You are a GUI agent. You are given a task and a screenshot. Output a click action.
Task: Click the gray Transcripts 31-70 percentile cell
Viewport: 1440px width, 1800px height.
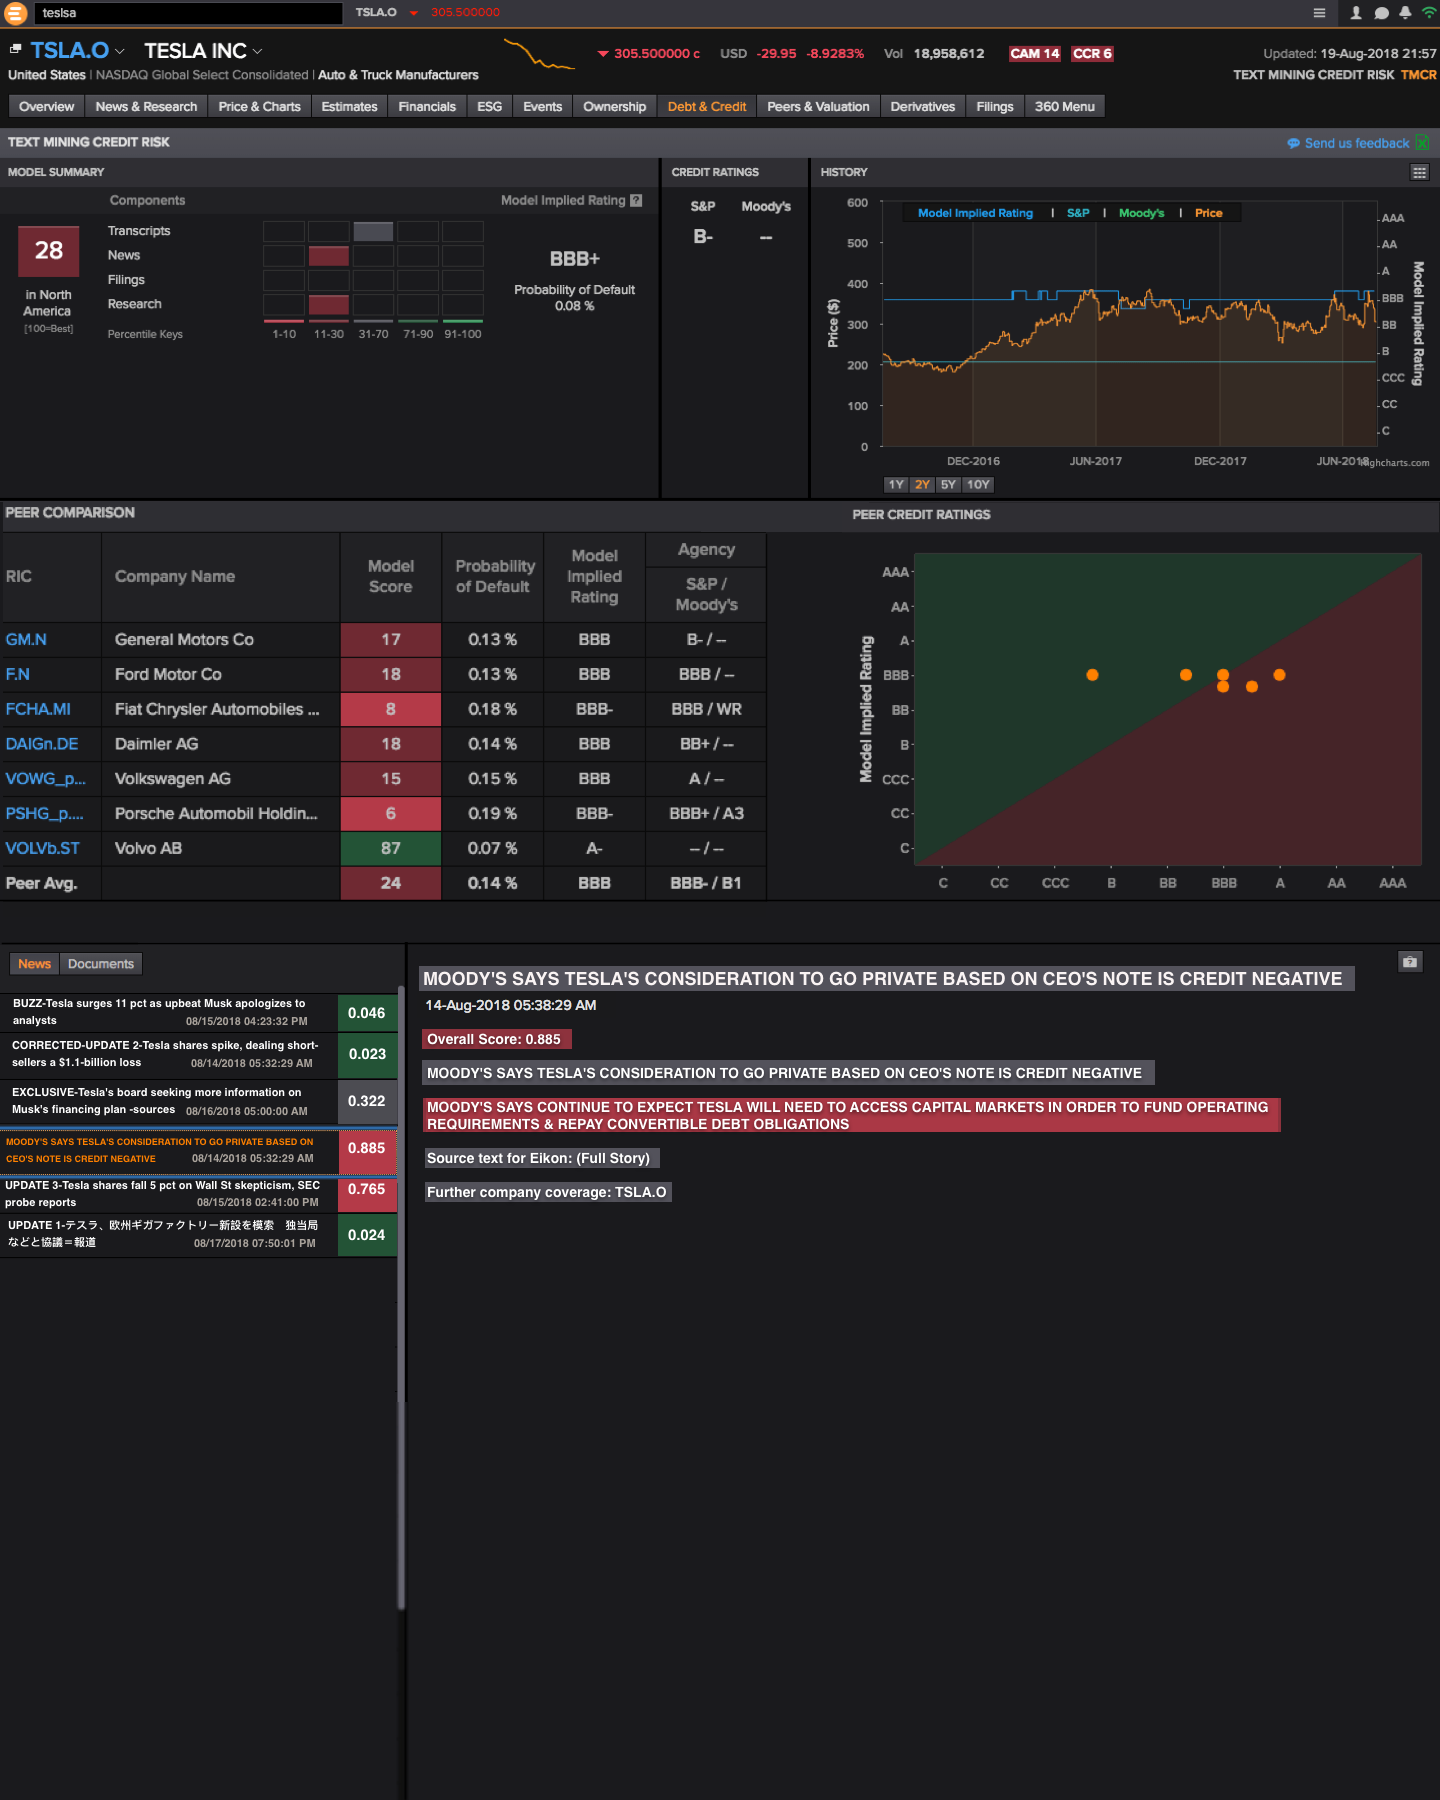click(x=373, y=231)
